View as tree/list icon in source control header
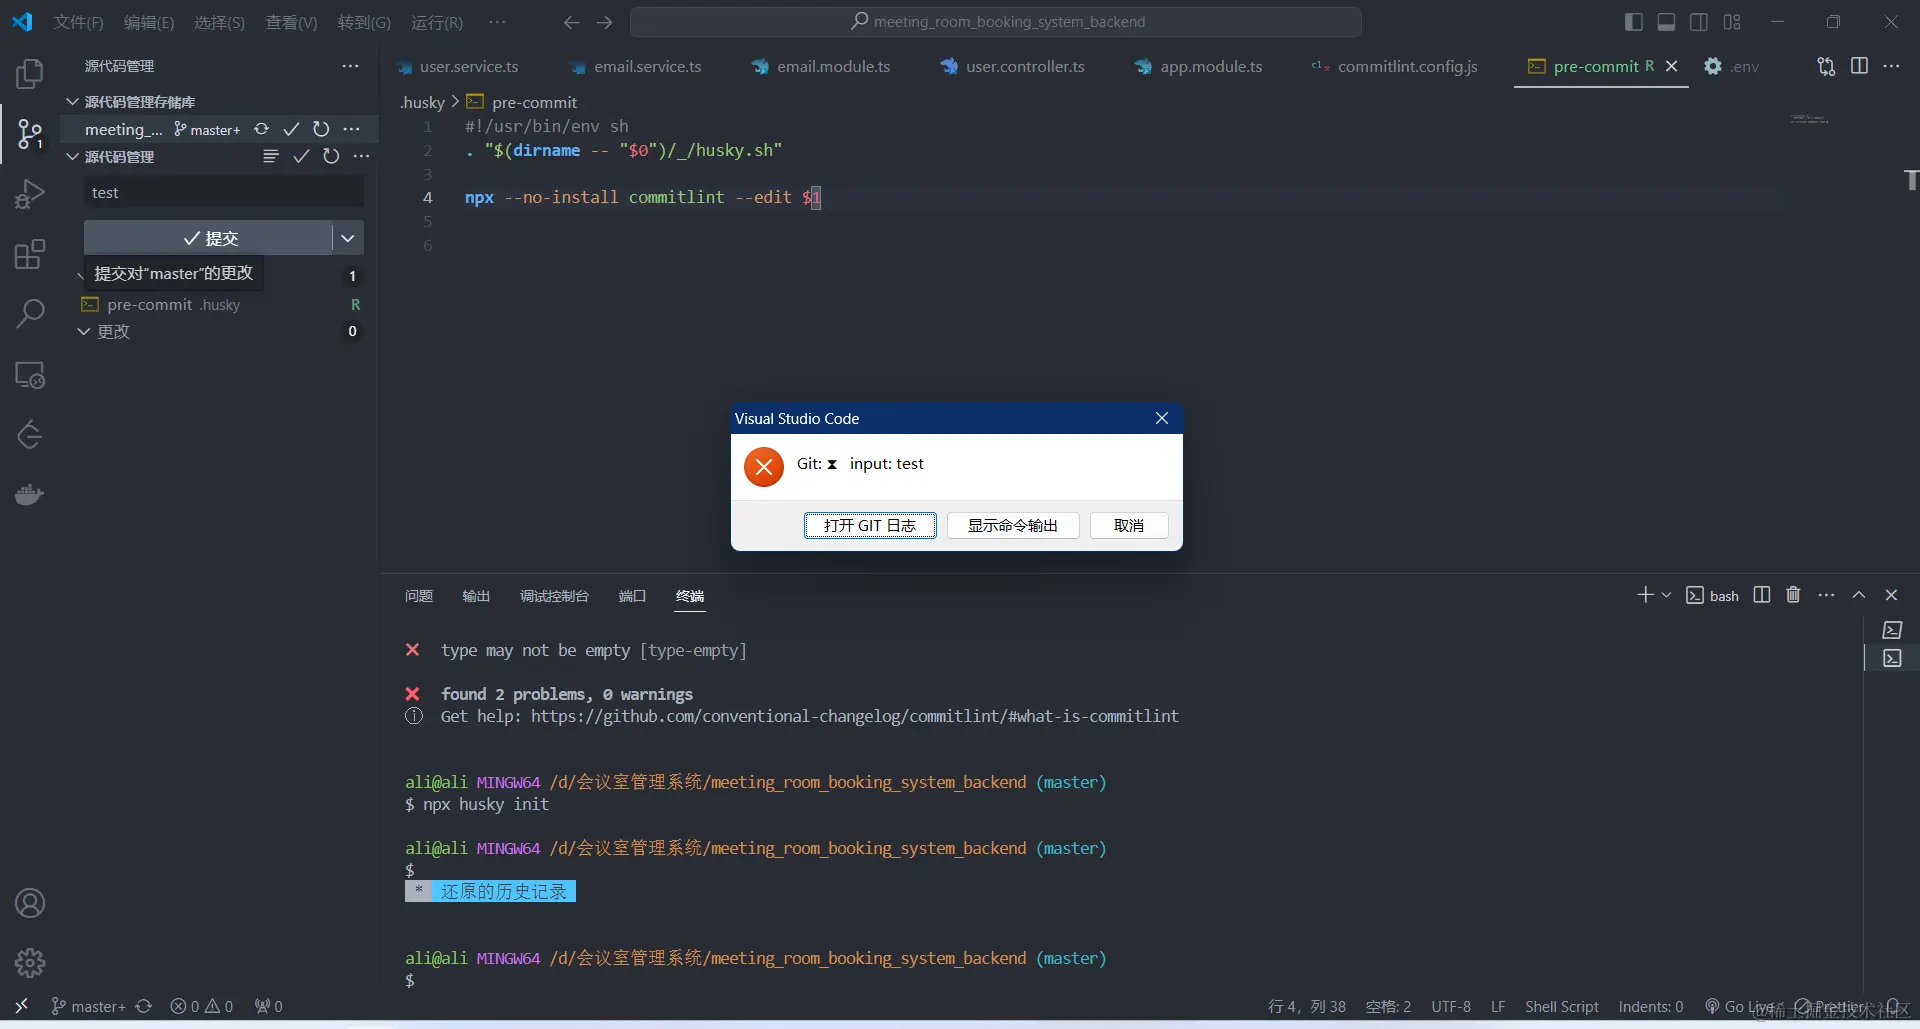 [x=271, y=156]
